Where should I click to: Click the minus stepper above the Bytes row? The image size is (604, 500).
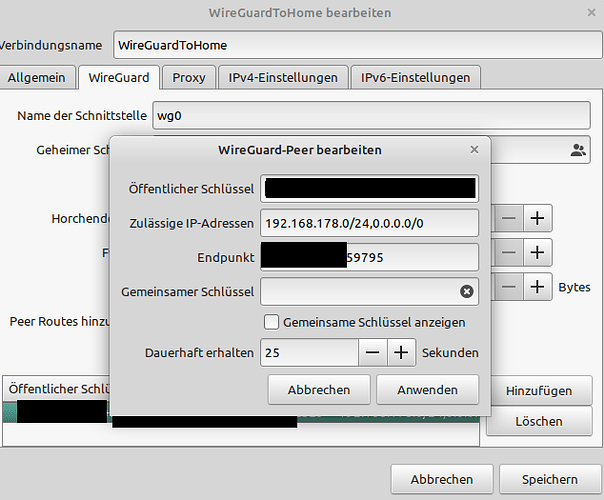click(508, 253)
